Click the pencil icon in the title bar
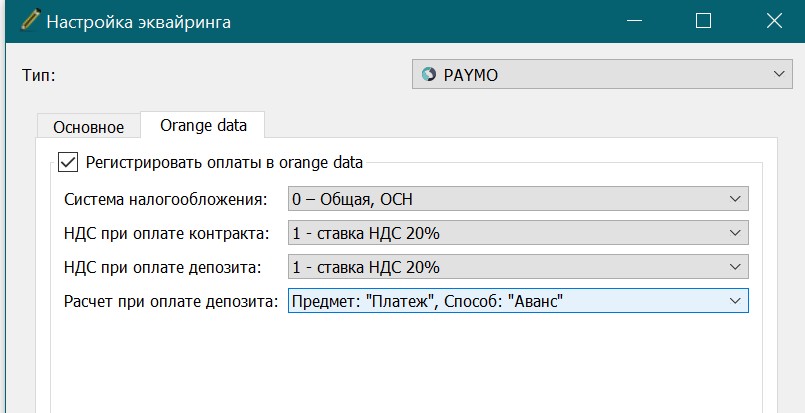This screenshot has height=413, width=805. pos(30,21)
